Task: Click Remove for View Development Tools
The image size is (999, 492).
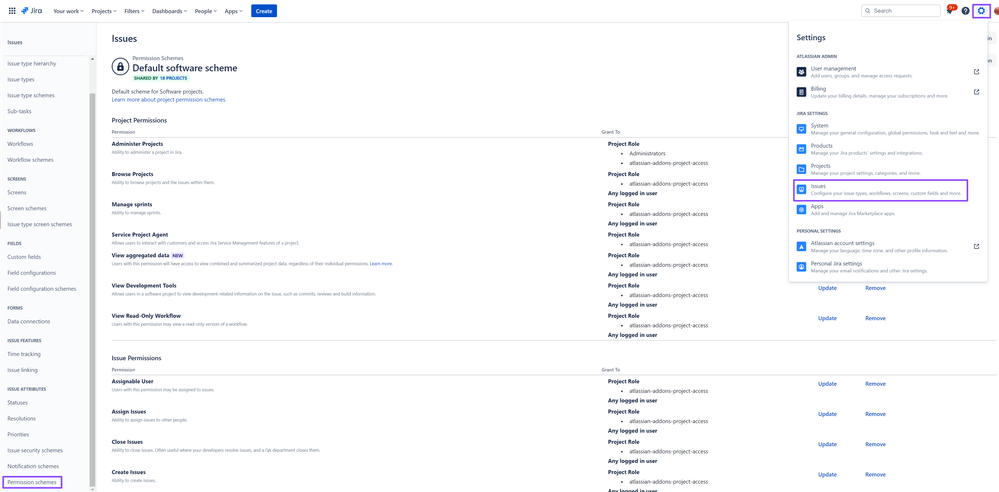Action: tap(875, 288)
